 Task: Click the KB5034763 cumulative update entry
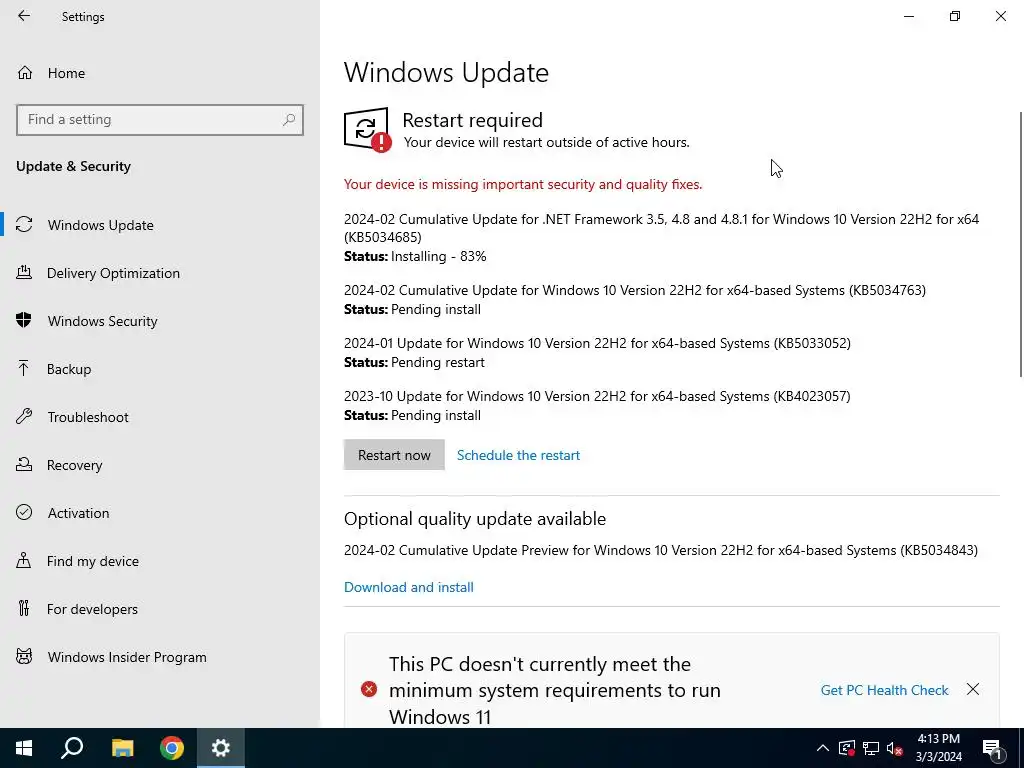click(x=635, y=290)
